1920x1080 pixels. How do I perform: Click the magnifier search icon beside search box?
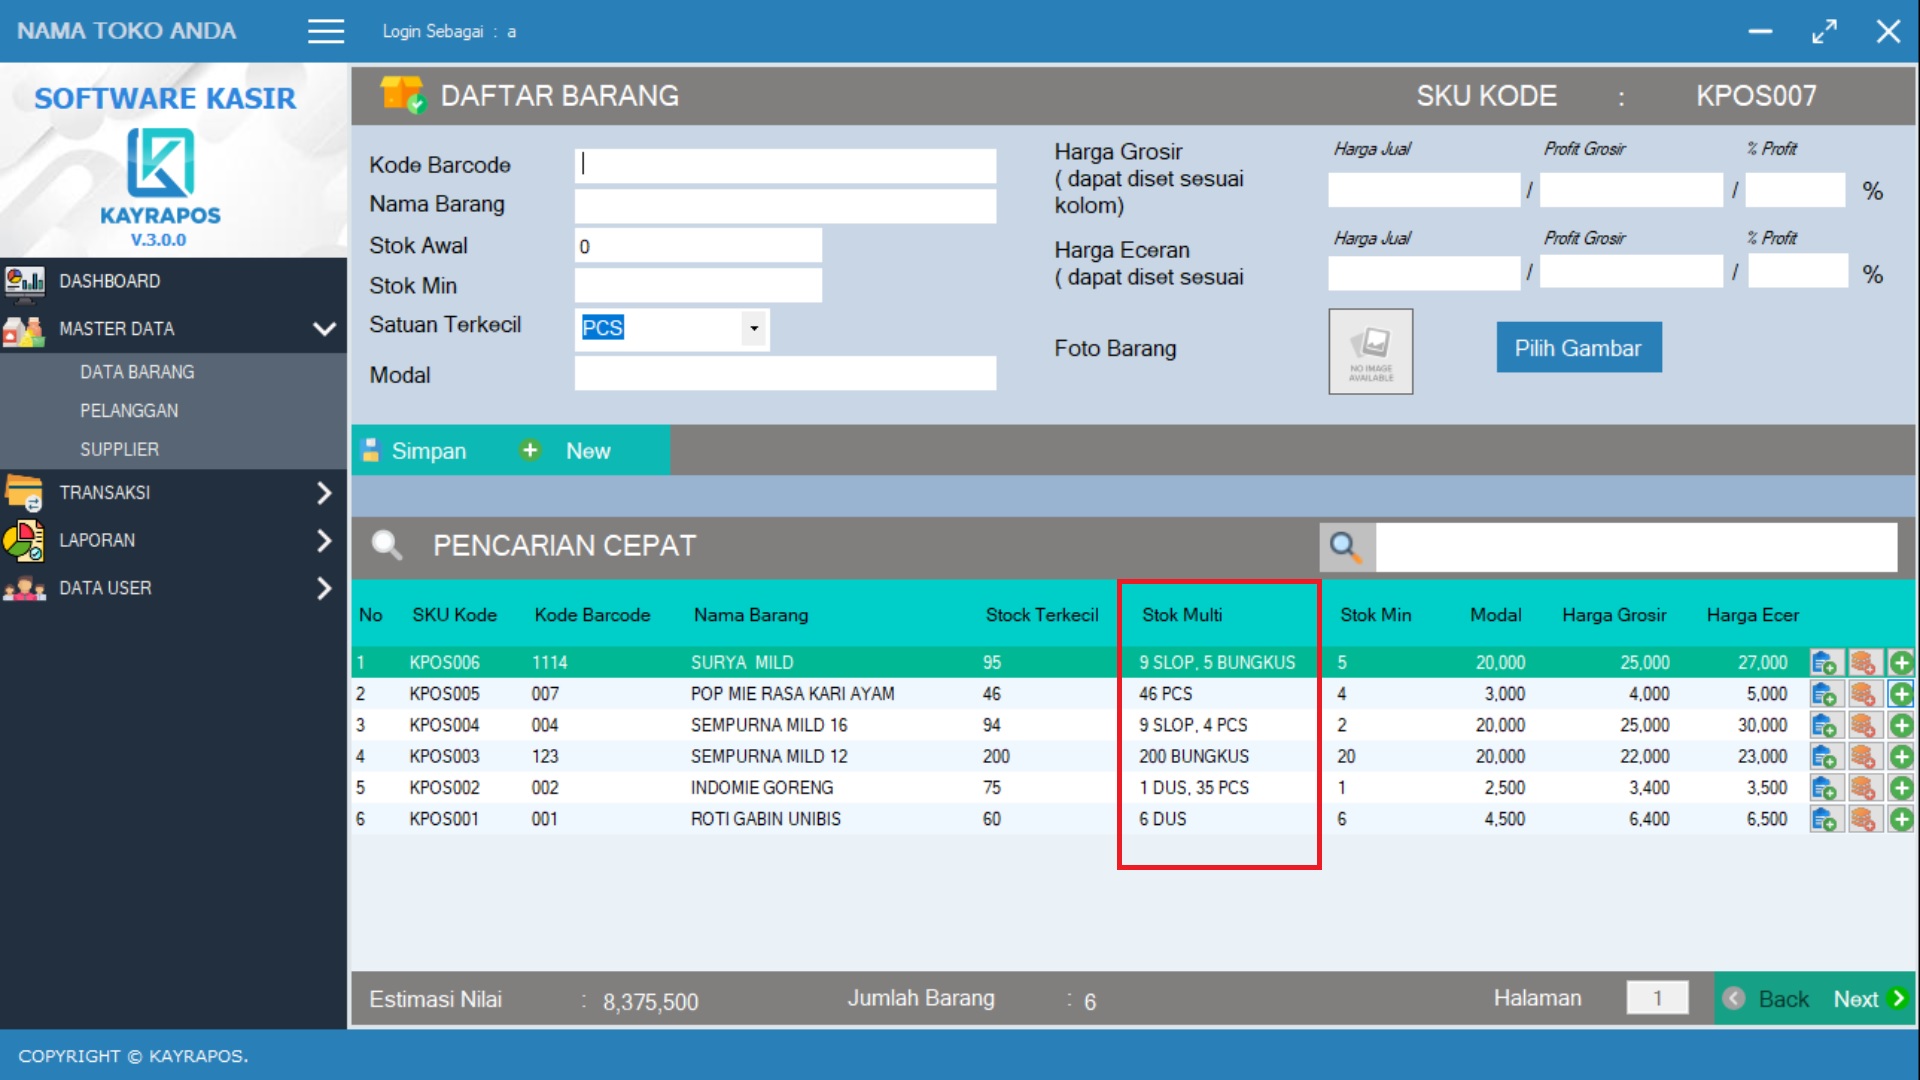click(1346, 547)
